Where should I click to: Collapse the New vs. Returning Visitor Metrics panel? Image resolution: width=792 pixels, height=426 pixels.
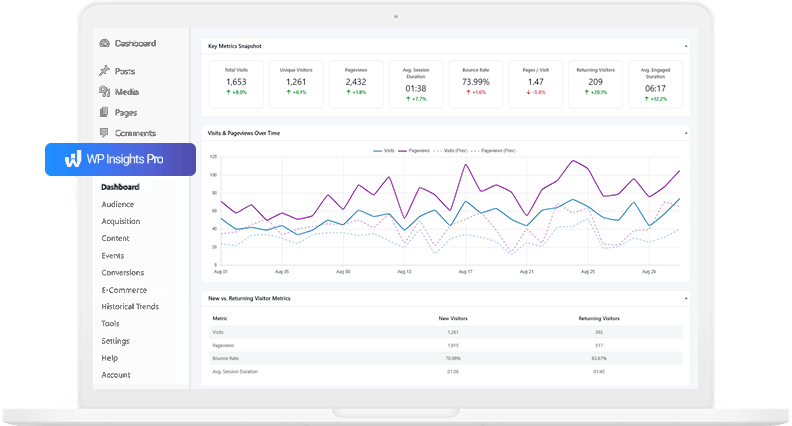tap(686, 299)
